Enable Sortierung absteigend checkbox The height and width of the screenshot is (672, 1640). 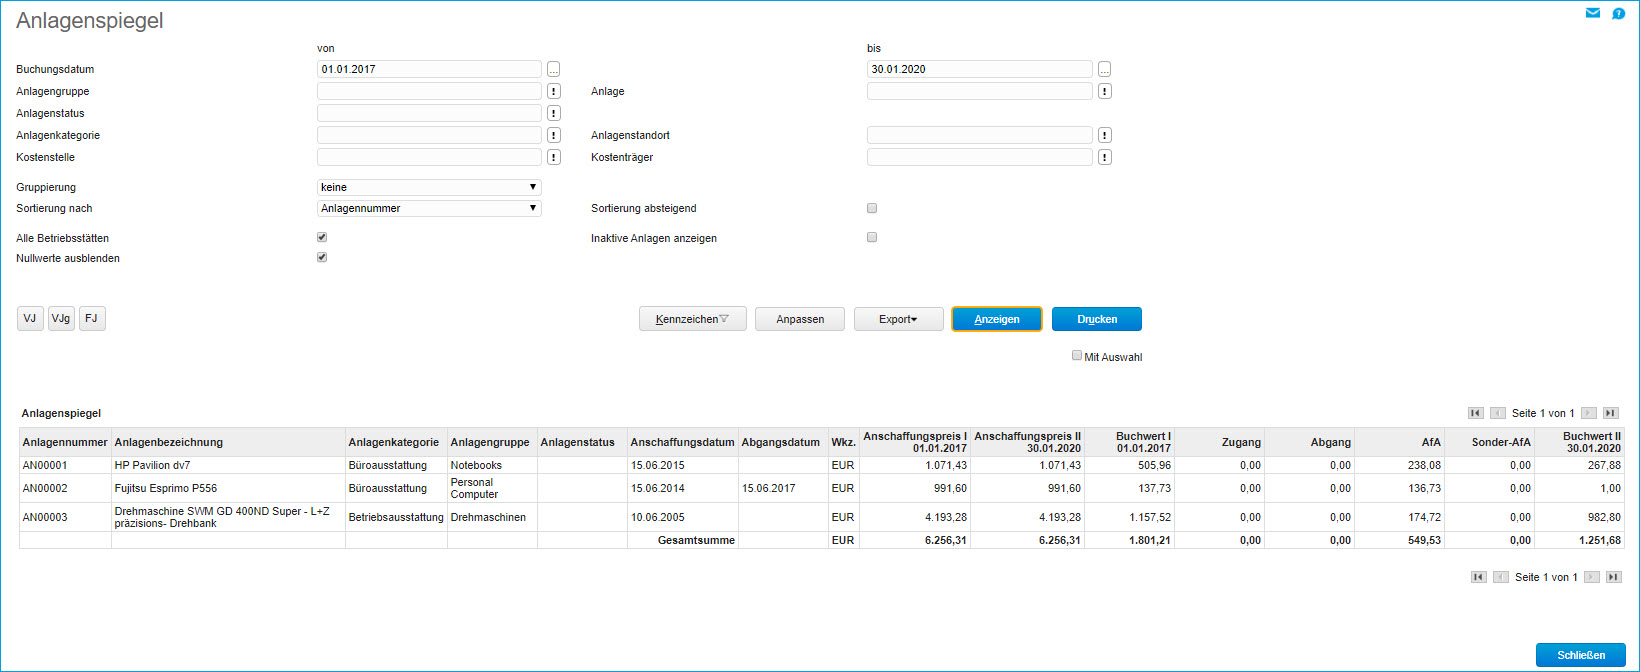pos(872,208)
